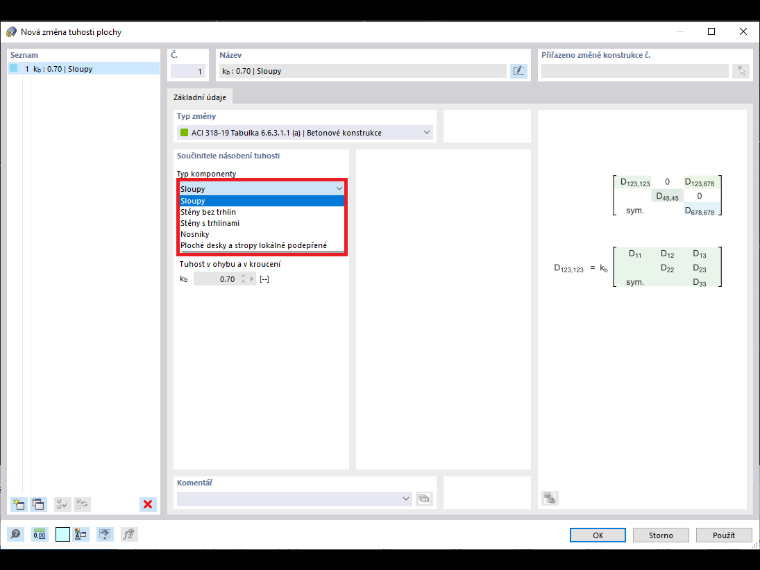This screenshot has height=570, width=760.
Task: Click the 'Součinitele násobení tuhosti' heading
Action: pyautogui.click(x=228, y=156)
